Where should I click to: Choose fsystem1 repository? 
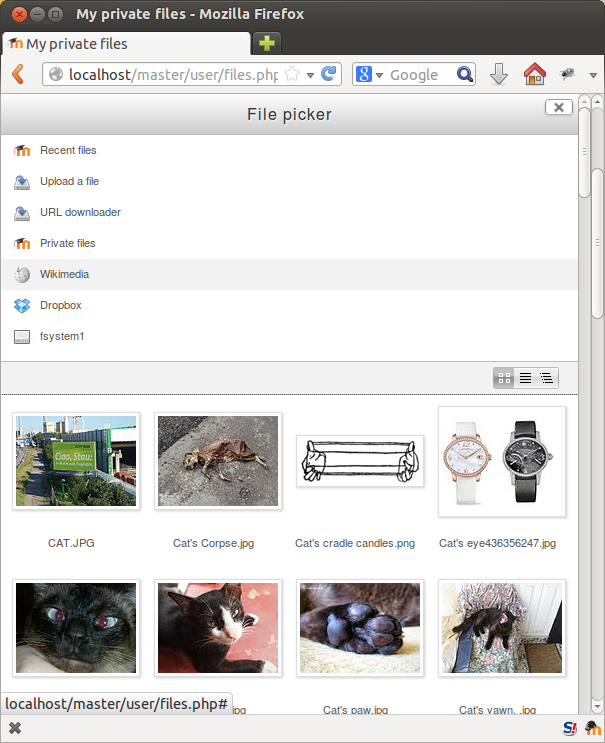click(289, 336)
